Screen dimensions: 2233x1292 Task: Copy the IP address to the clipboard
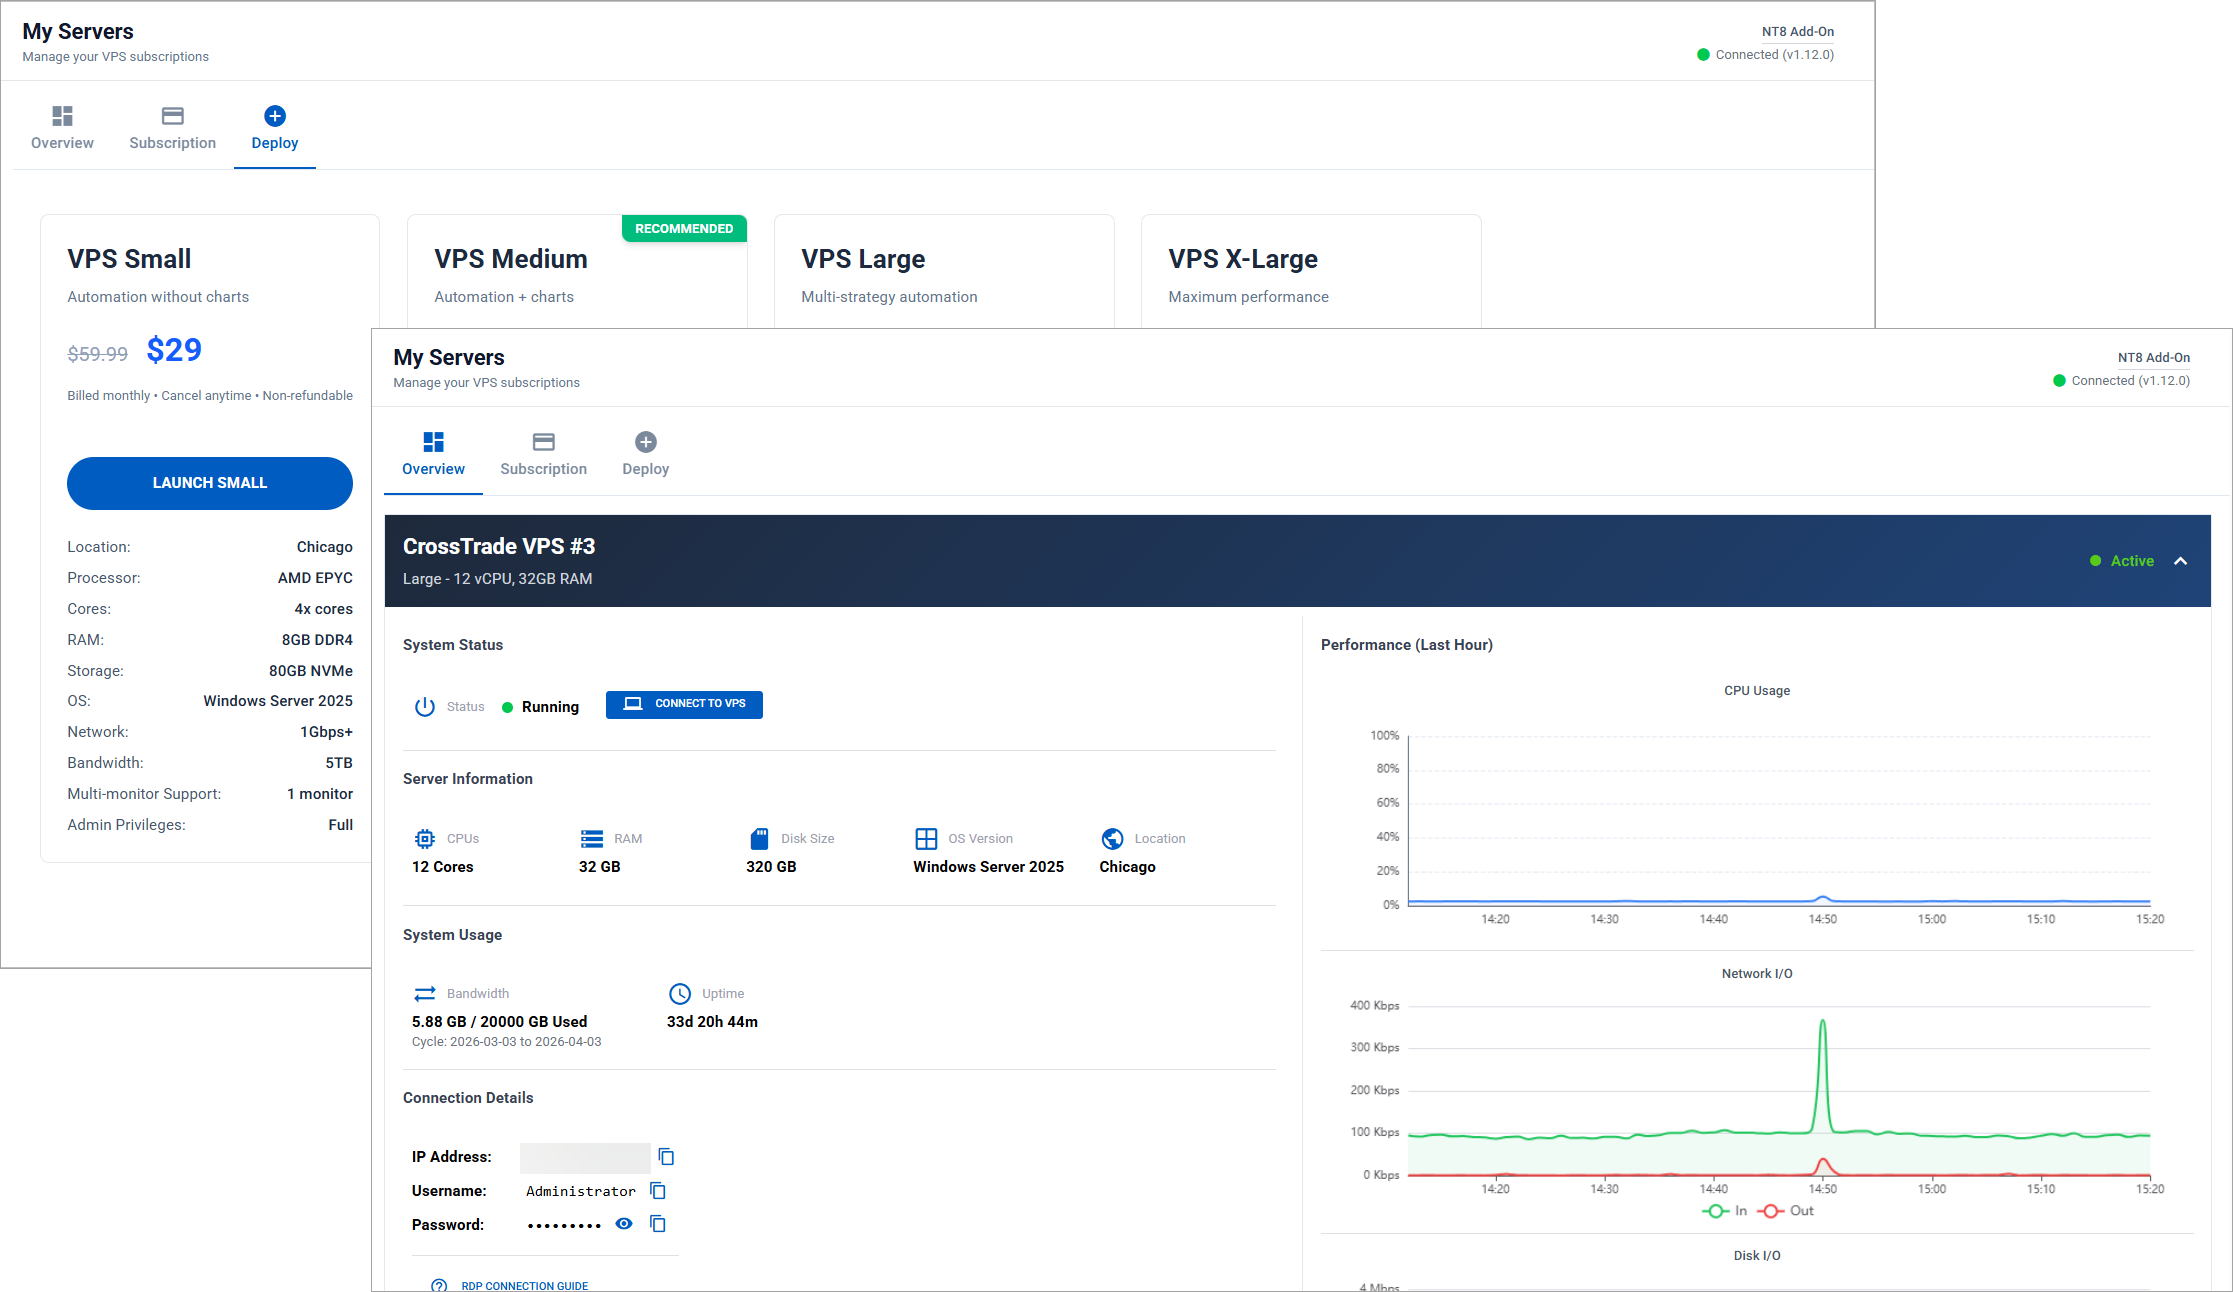[666, 1157]
